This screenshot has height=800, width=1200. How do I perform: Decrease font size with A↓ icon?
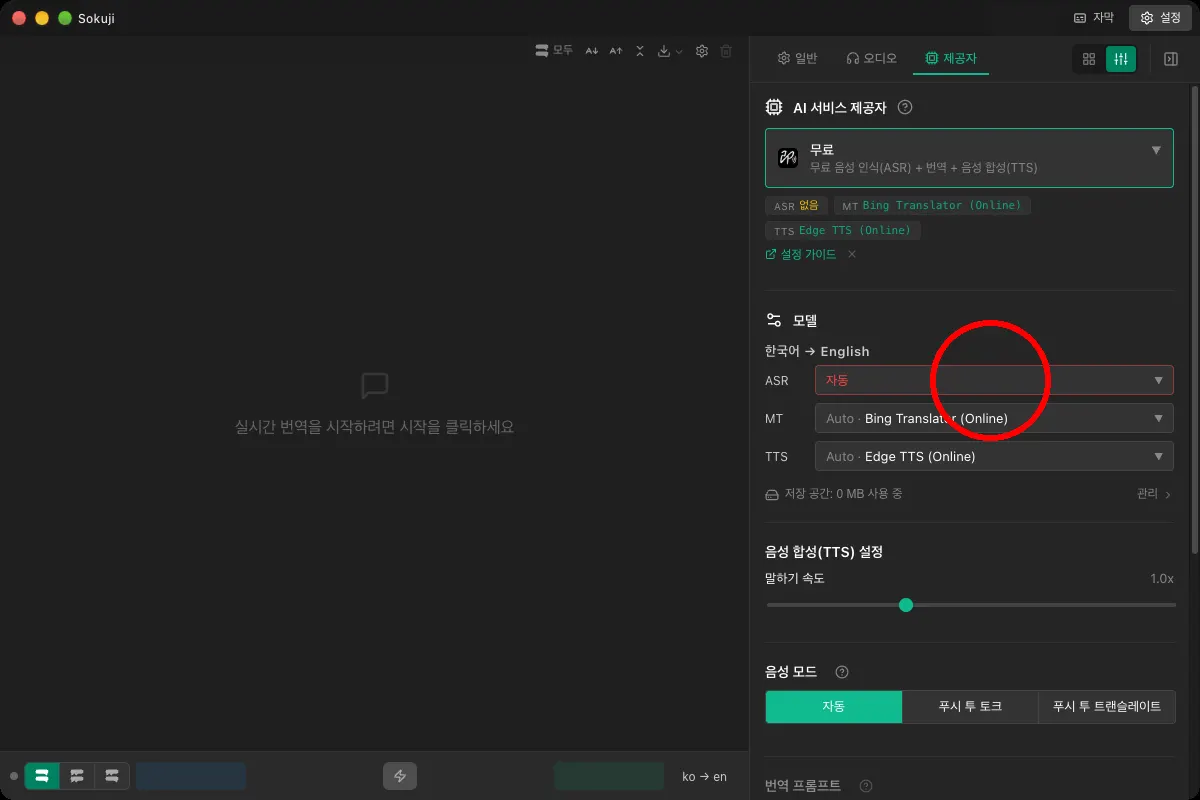pyautogui.click(x=591, y=50)
